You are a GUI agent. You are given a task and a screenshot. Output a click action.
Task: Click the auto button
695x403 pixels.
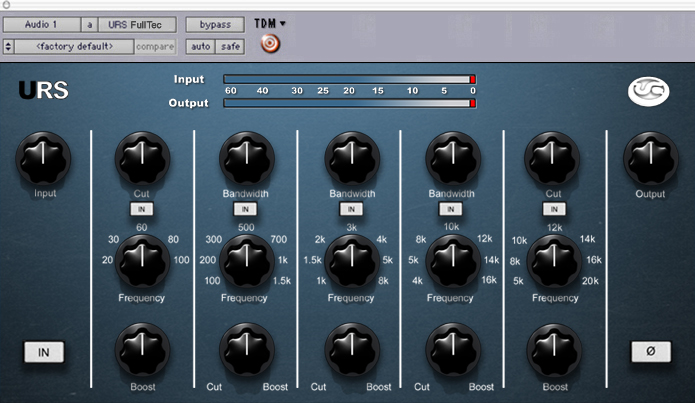tap(200, 47)
